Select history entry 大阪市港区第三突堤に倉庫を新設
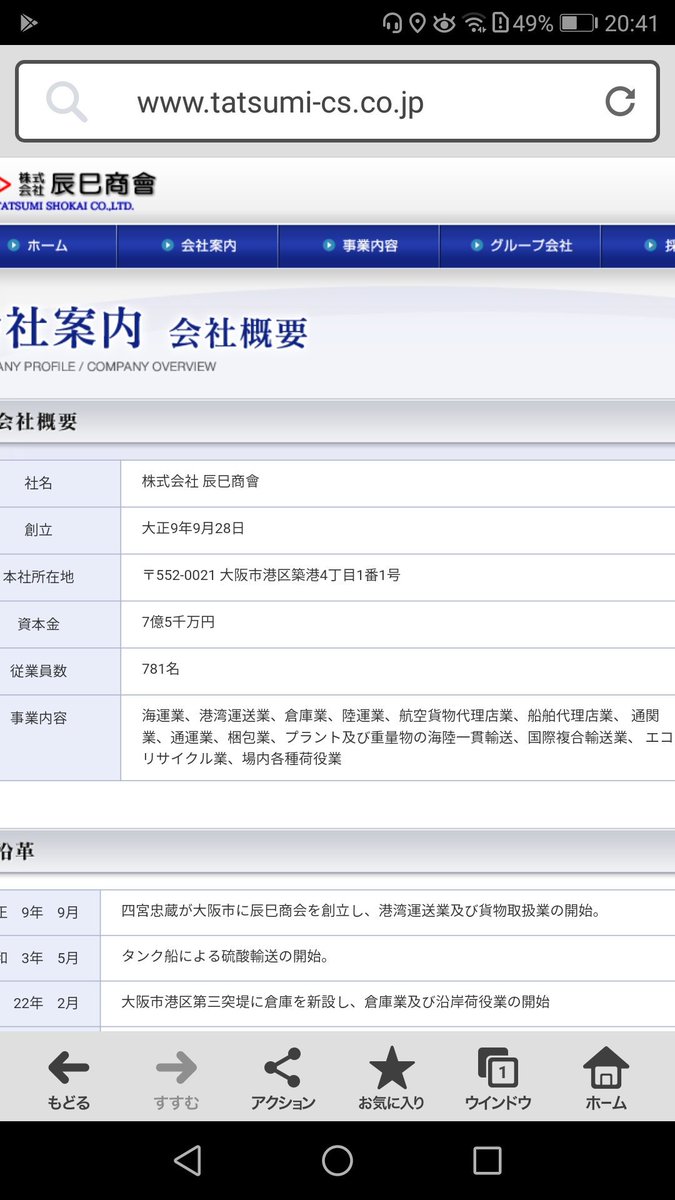Screen dimensions: 675x1200 pos(336,1002)
